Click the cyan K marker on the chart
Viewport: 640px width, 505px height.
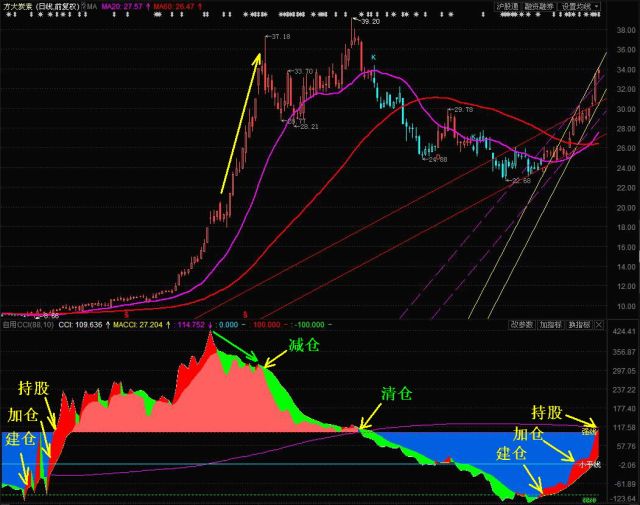click(x=374, y=58)
